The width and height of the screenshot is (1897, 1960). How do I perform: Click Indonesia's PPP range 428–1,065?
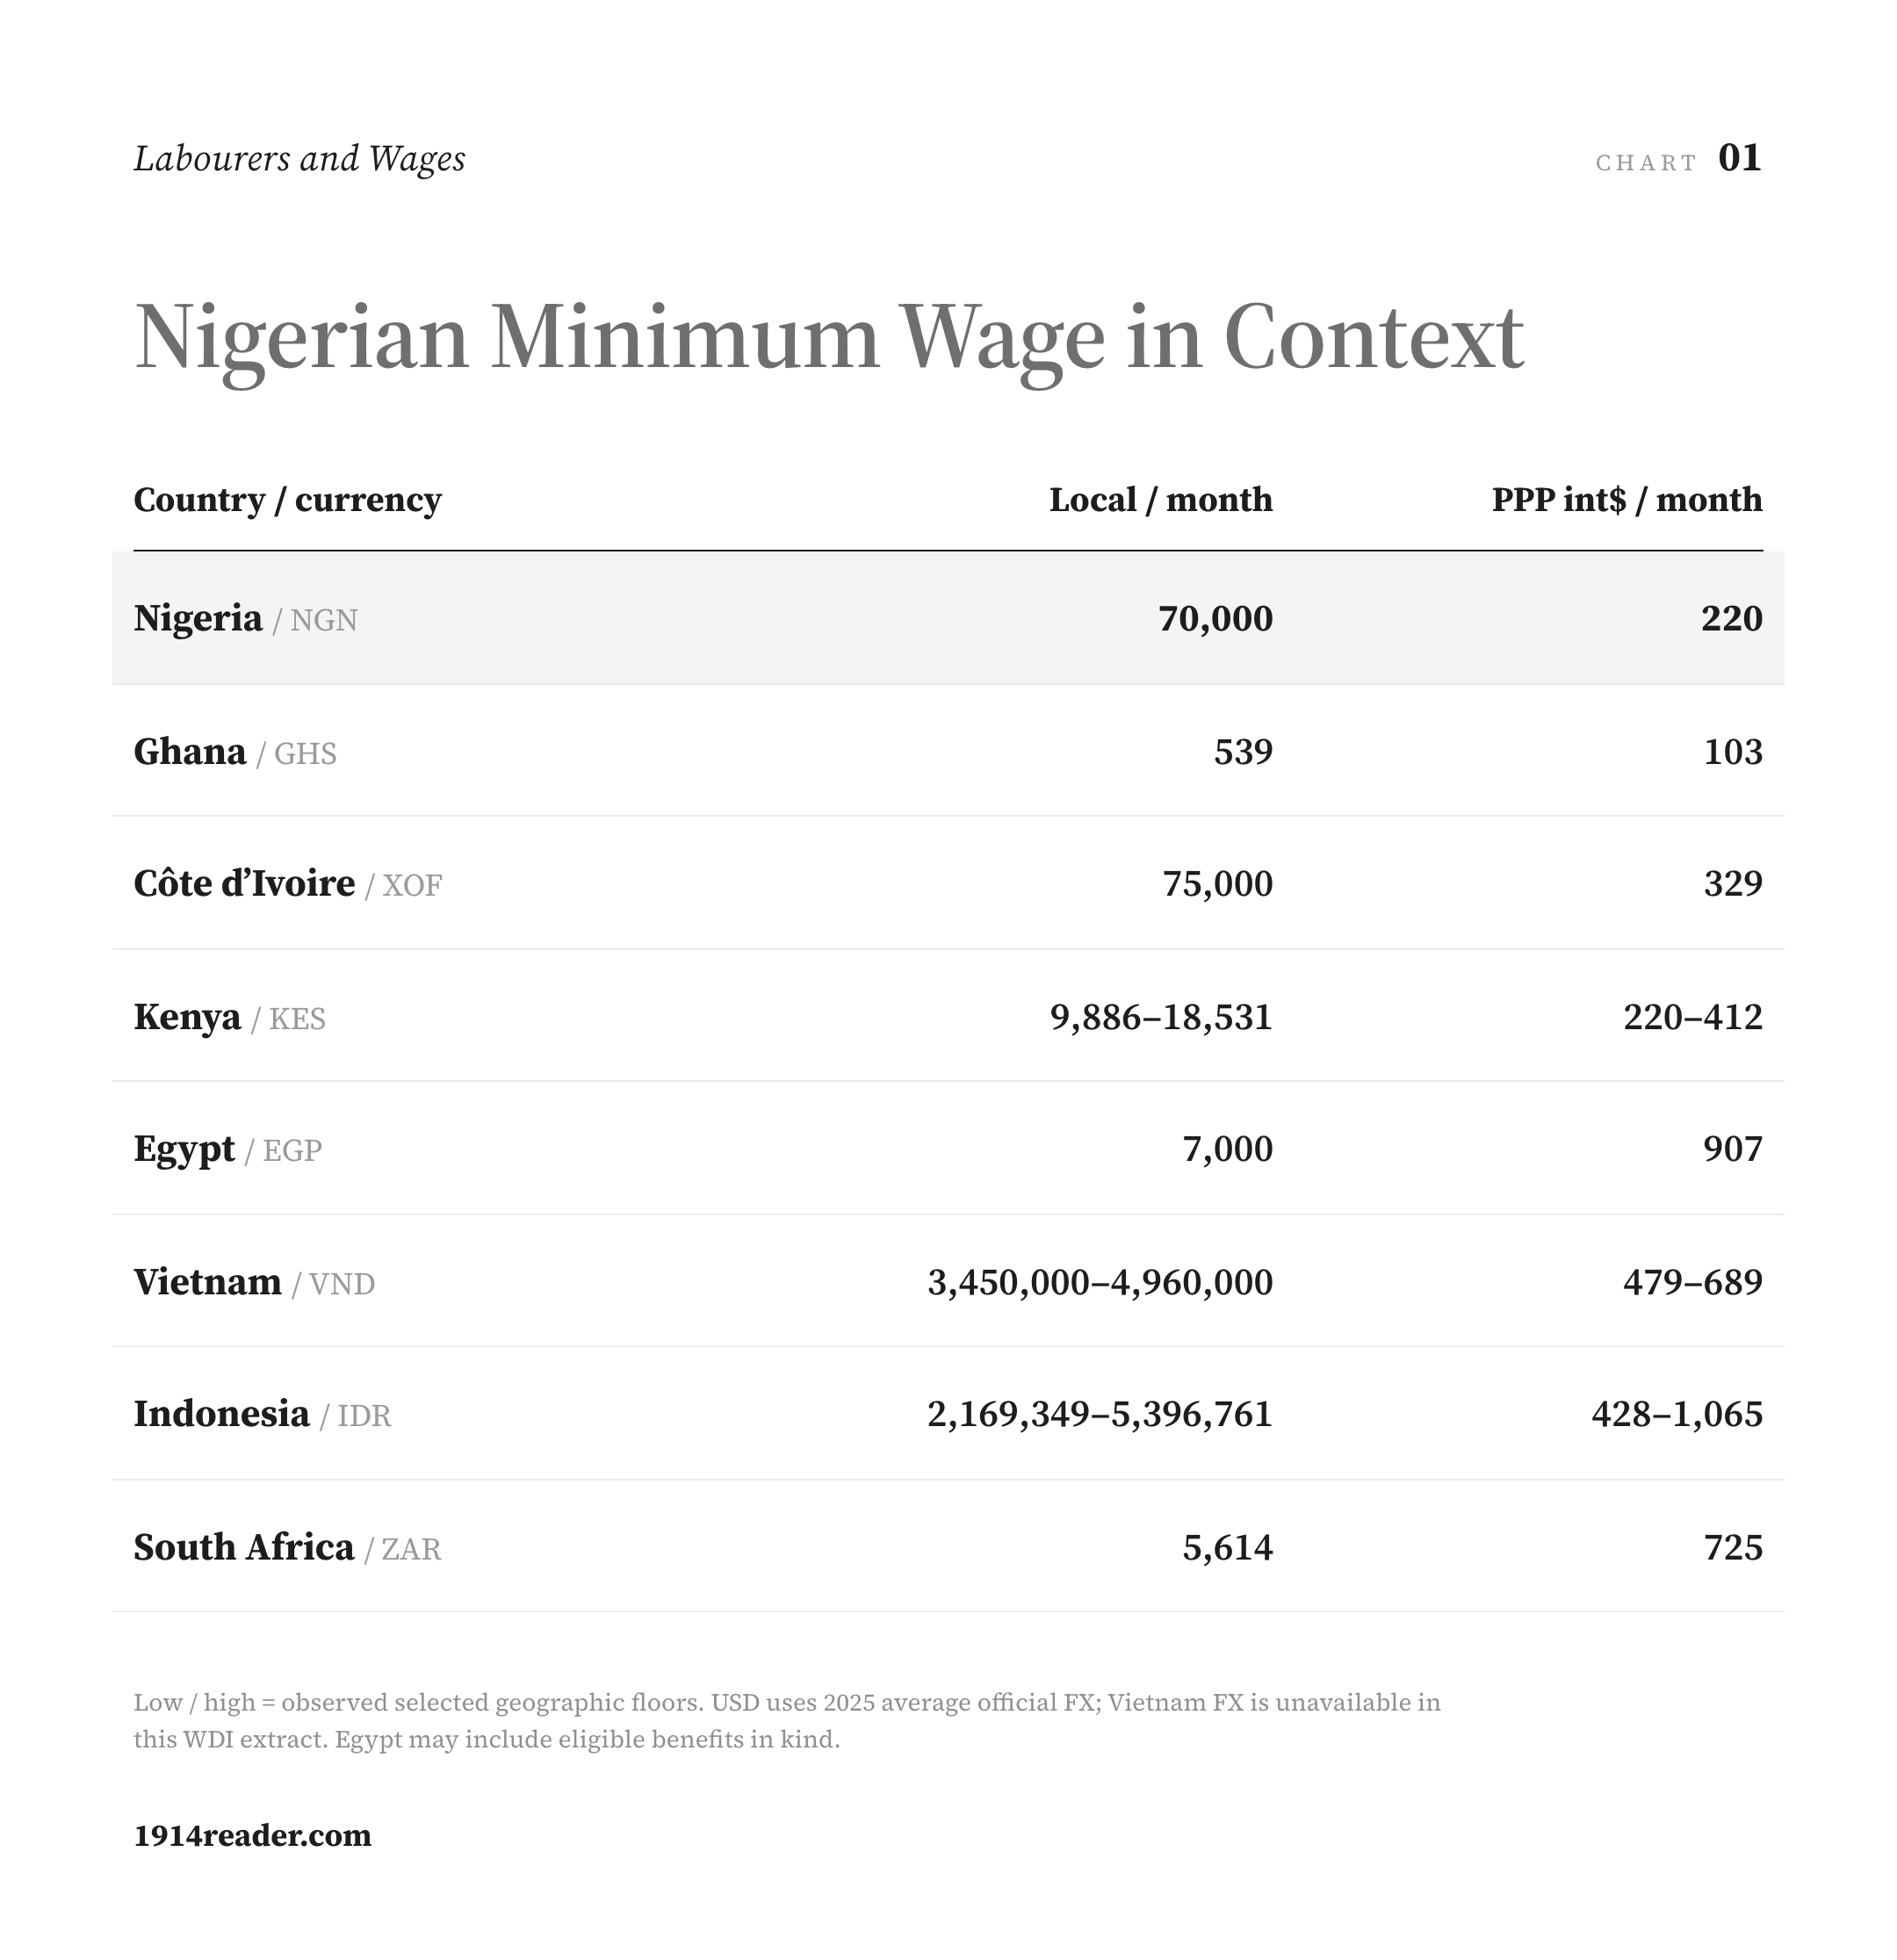1677,1414
